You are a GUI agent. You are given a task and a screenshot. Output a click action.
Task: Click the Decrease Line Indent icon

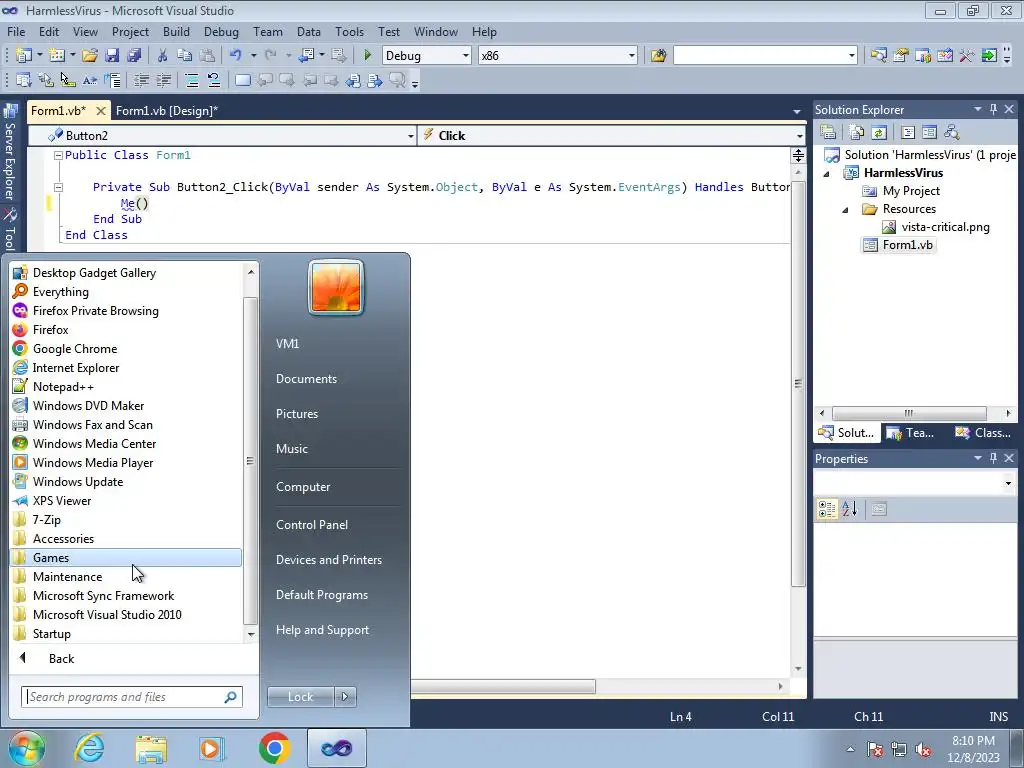[141, 80]
